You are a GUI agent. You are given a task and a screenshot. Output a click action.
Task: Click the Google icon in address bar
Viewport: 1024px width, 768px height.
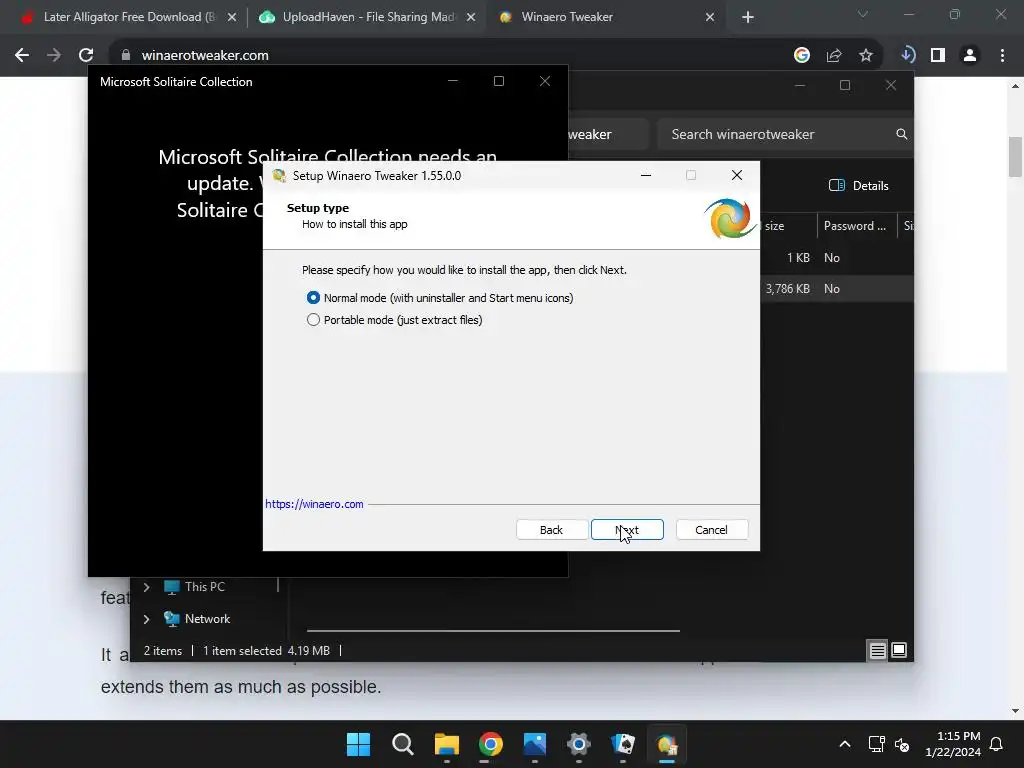802,56
